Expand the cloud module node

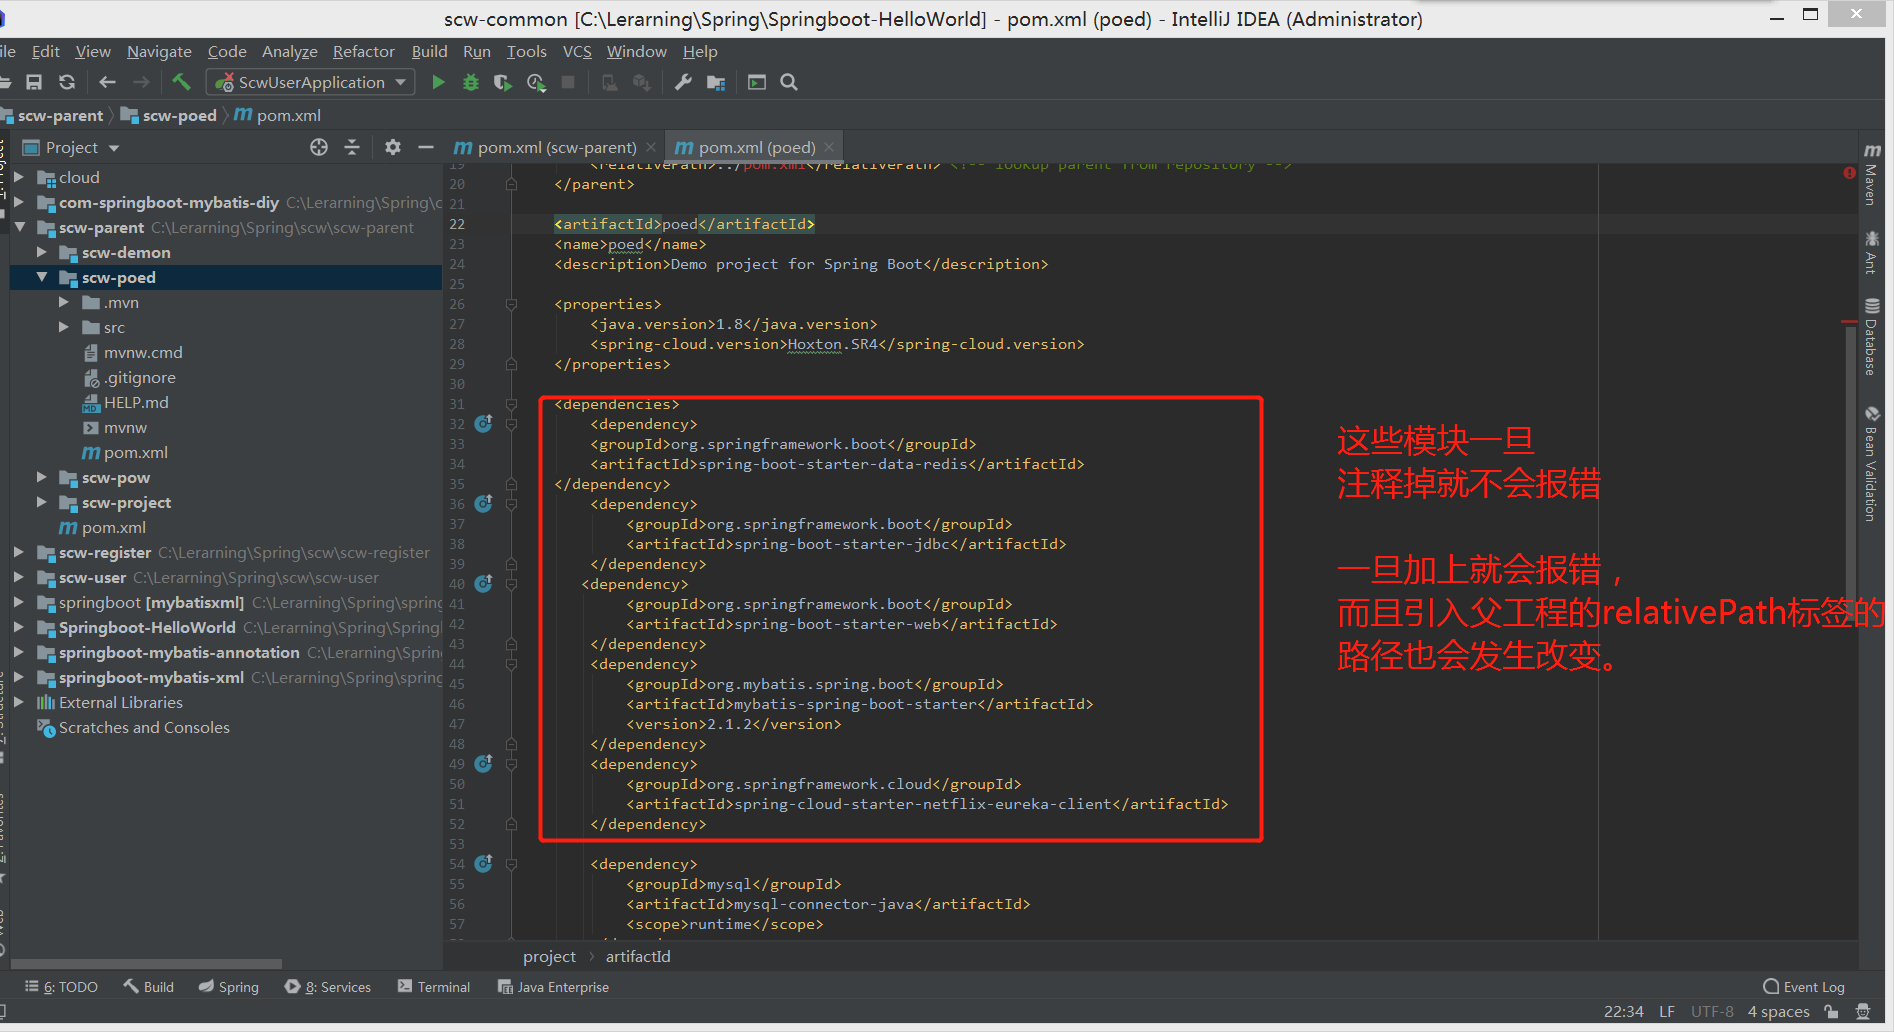click(18, 177)
